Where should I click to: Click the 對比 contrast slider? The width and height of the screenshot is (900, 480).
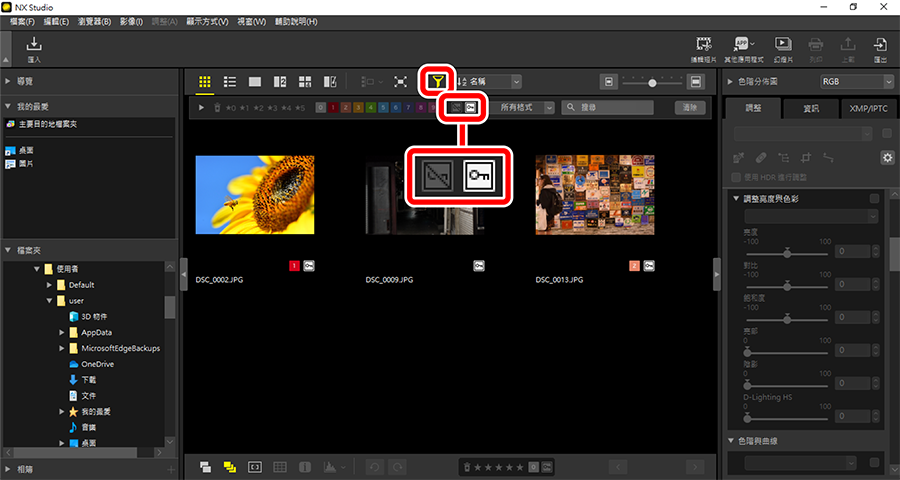(787, 285)
